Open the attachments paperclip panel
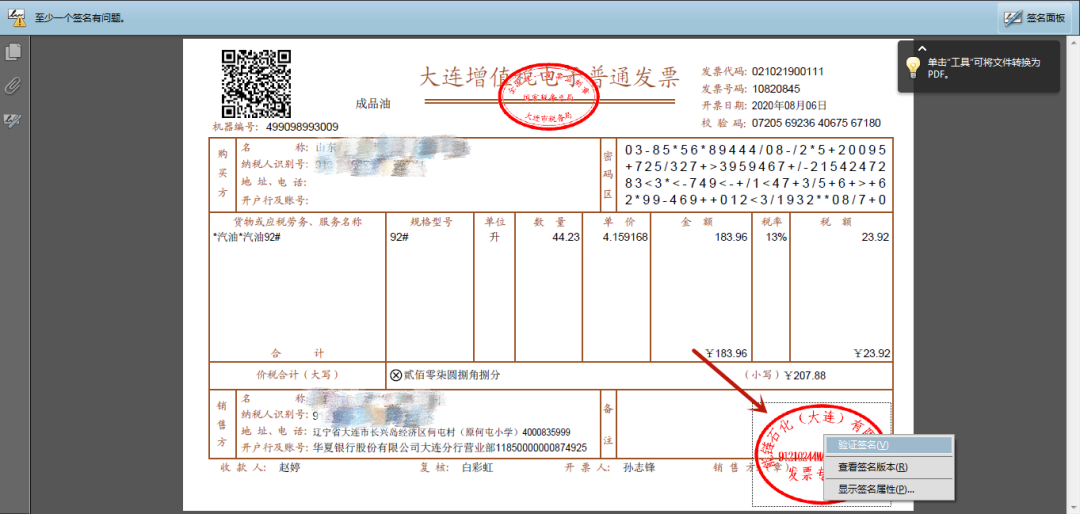1080x514 pixels. (x=13, y=85)
